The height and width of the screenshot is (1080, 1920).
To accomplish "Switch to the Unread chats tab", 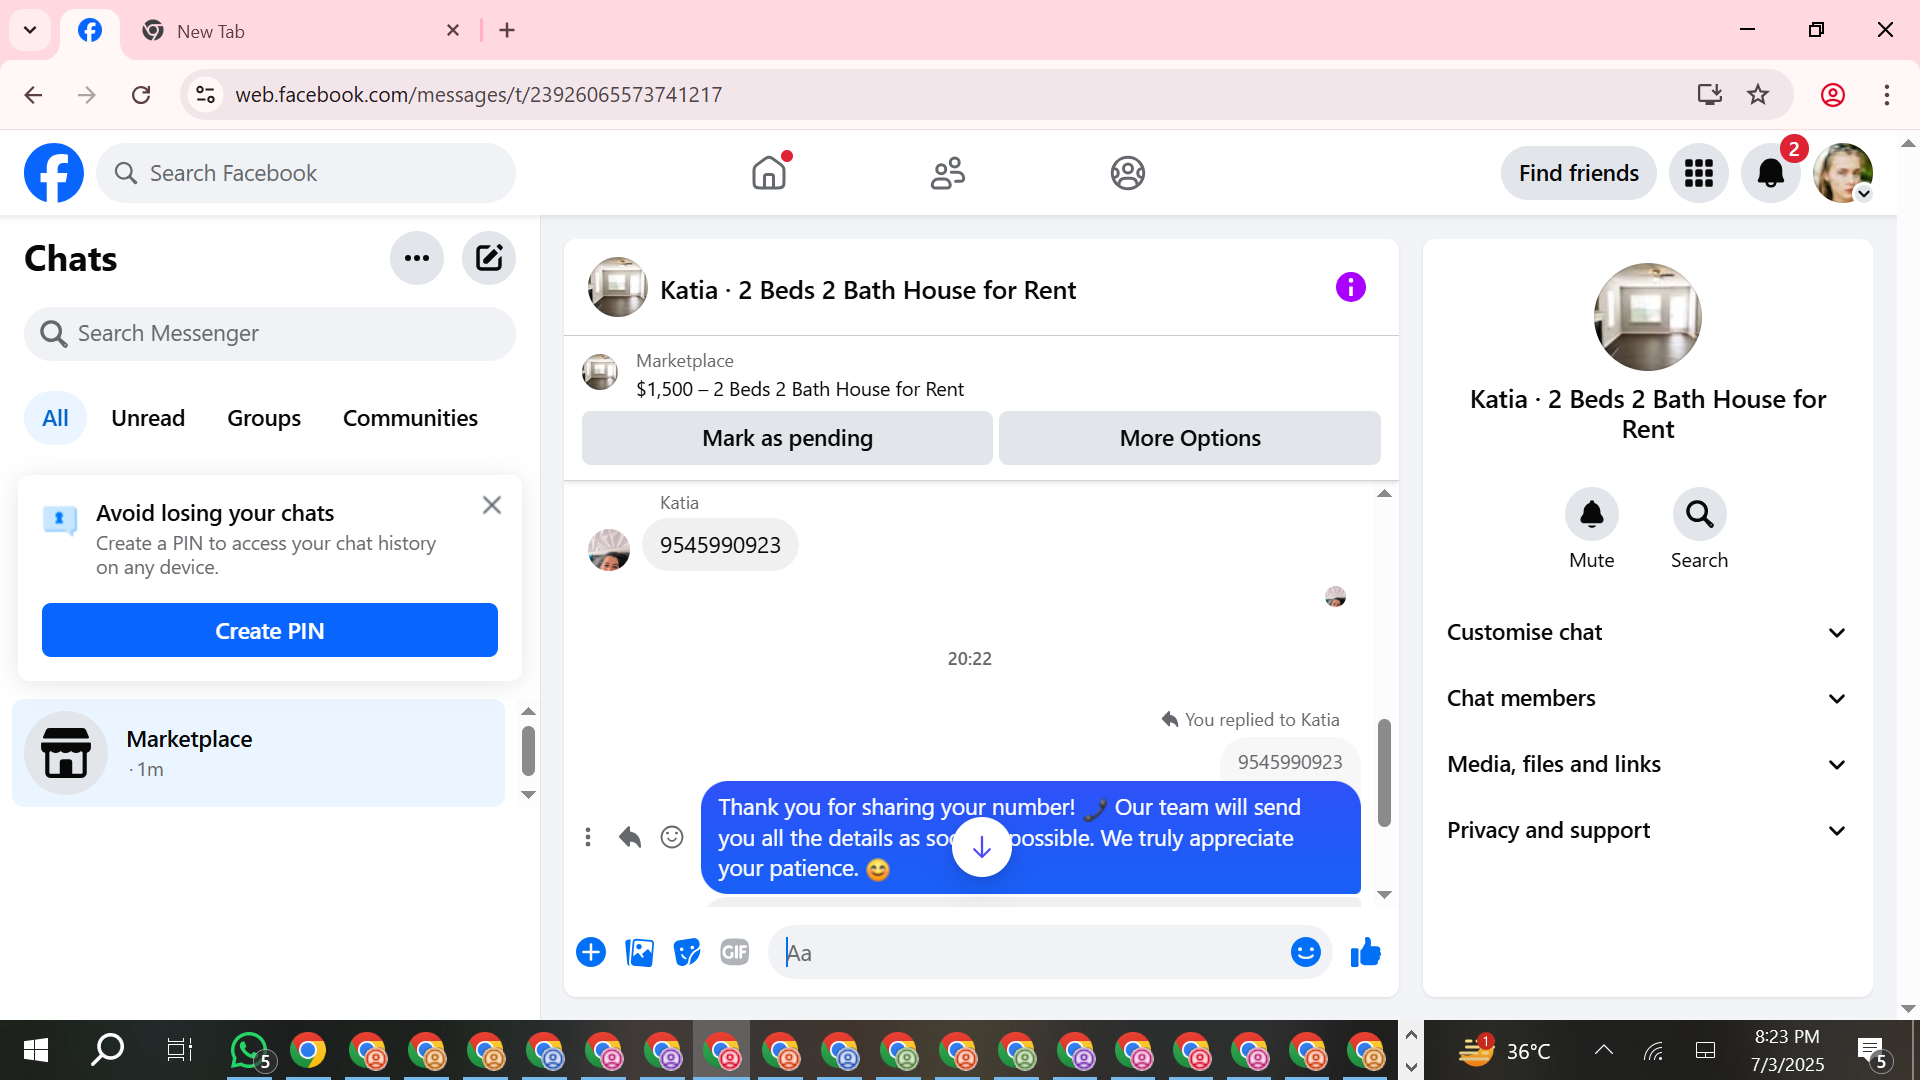I will (148, 418).
